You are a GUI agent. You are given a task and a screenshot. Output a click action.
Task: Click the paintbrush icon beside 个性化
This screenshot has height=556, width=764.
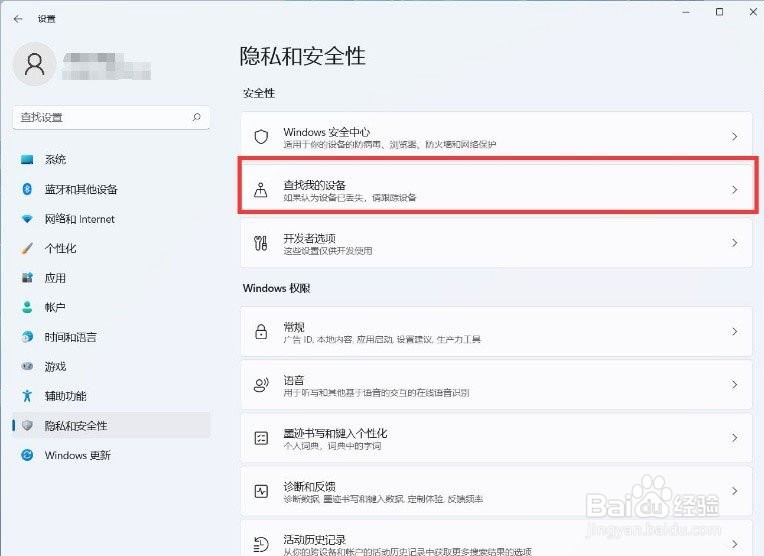coord(27,249)
